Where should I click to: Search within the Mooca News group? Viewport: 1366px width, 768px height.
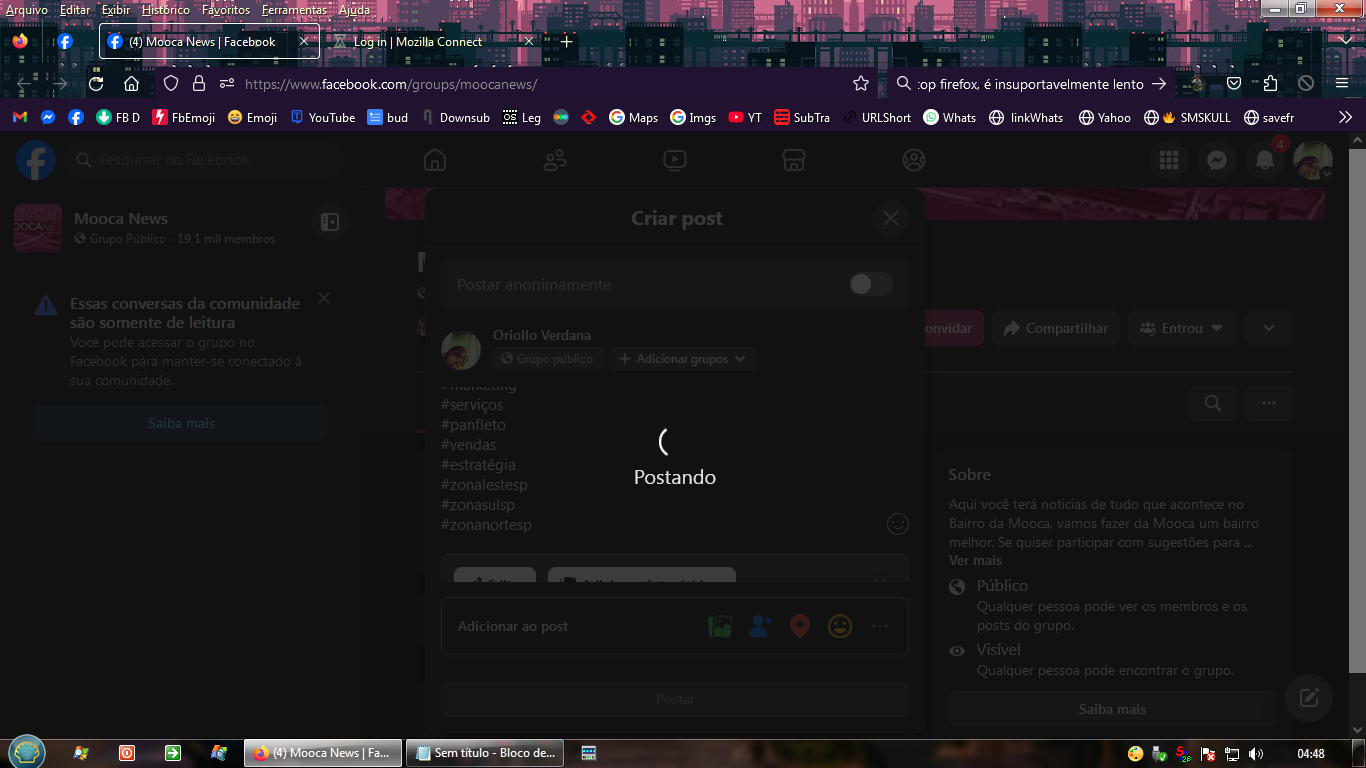tap(1213, 403)
